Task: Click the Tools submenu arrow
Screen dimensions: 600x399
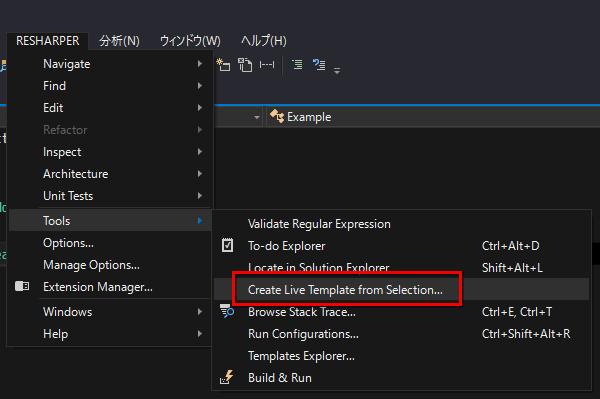Action: point(199,220)
